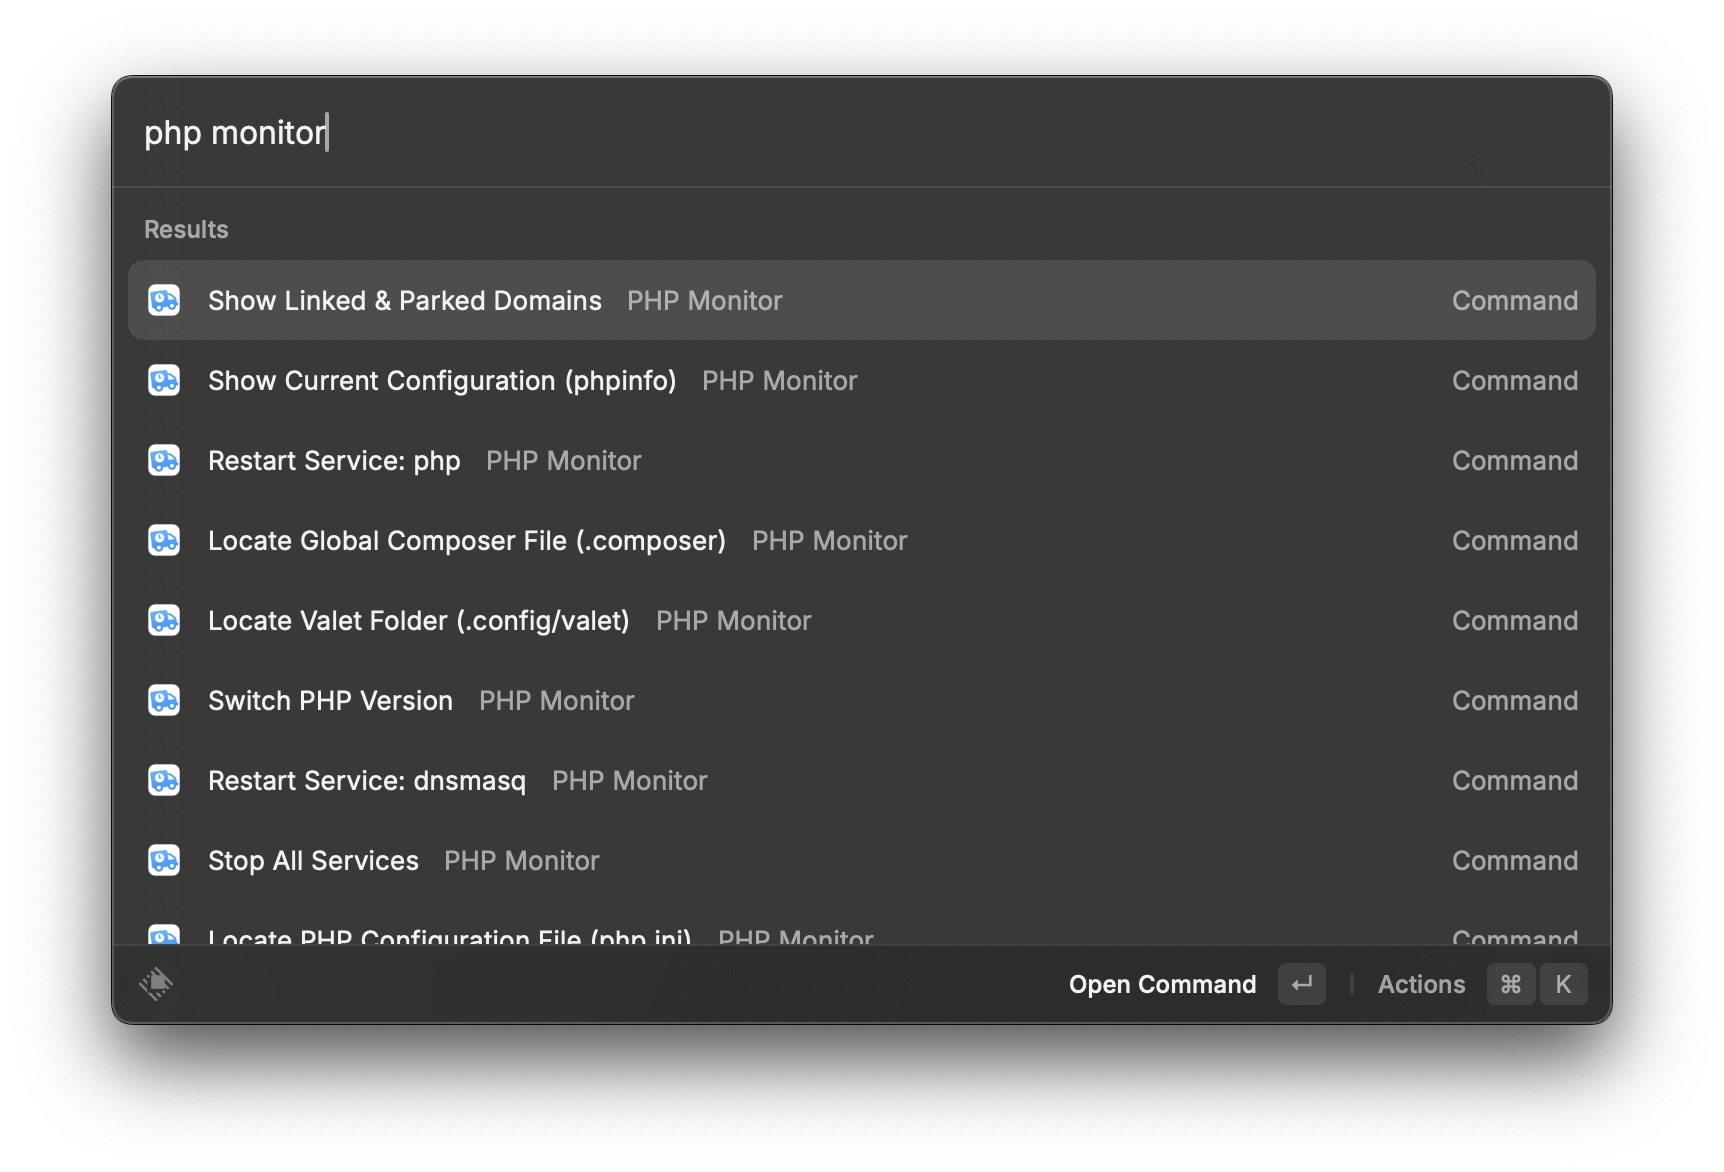This screenshot has height=1172, width=1724.
Task: Click PHP Monitor subtitle next to Locate Valet Folder
Action: [734, 620]
